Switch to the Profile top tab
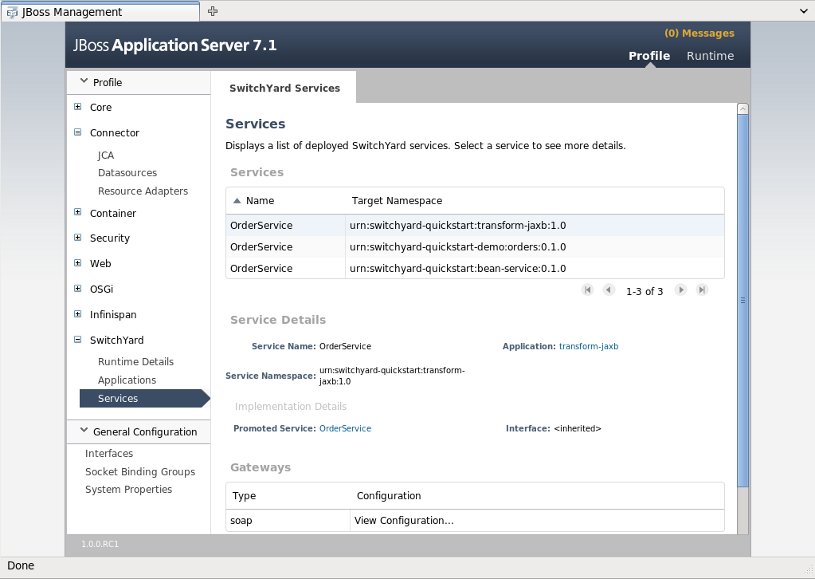The width and height of the screenshot is (815, 579). [649, 56]
